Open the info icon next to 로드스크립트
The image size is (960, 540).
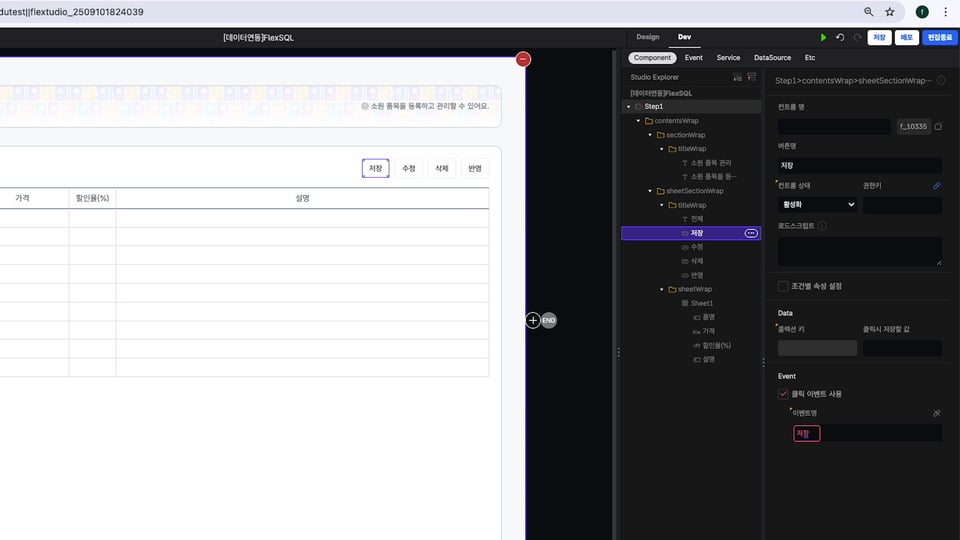pyautogui.click(x=822, y=226)
